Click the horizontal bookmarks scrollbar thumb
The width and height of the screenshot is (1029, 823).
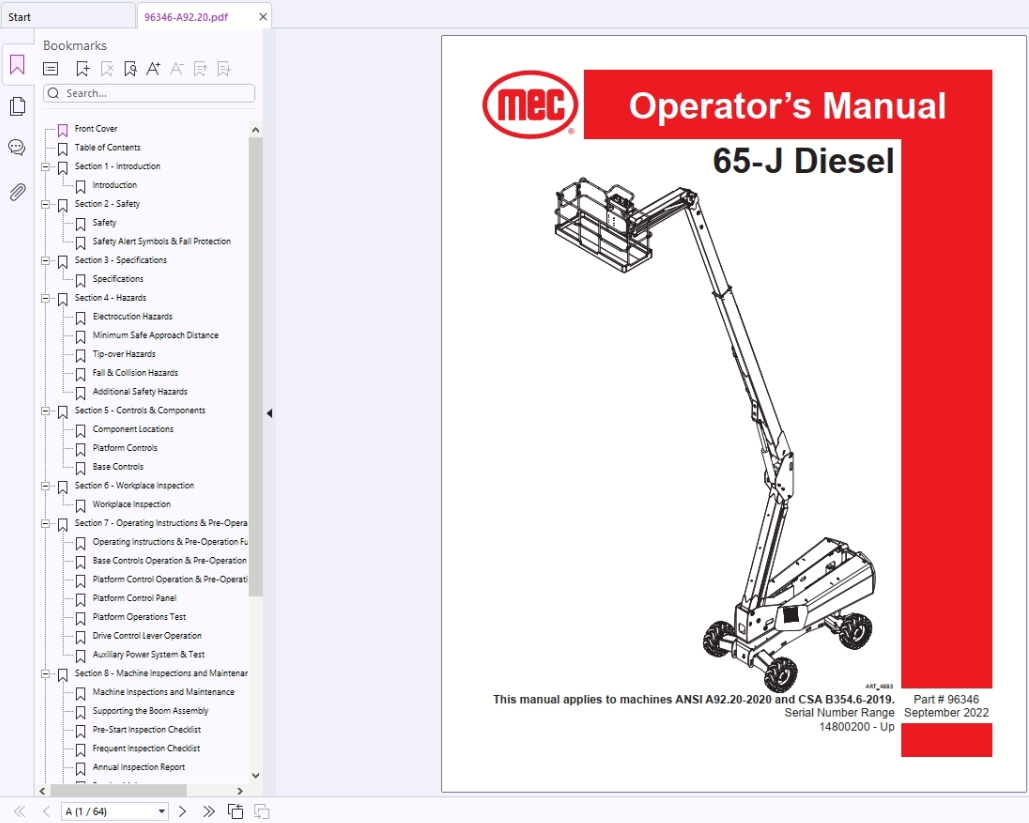coord(118,791)
